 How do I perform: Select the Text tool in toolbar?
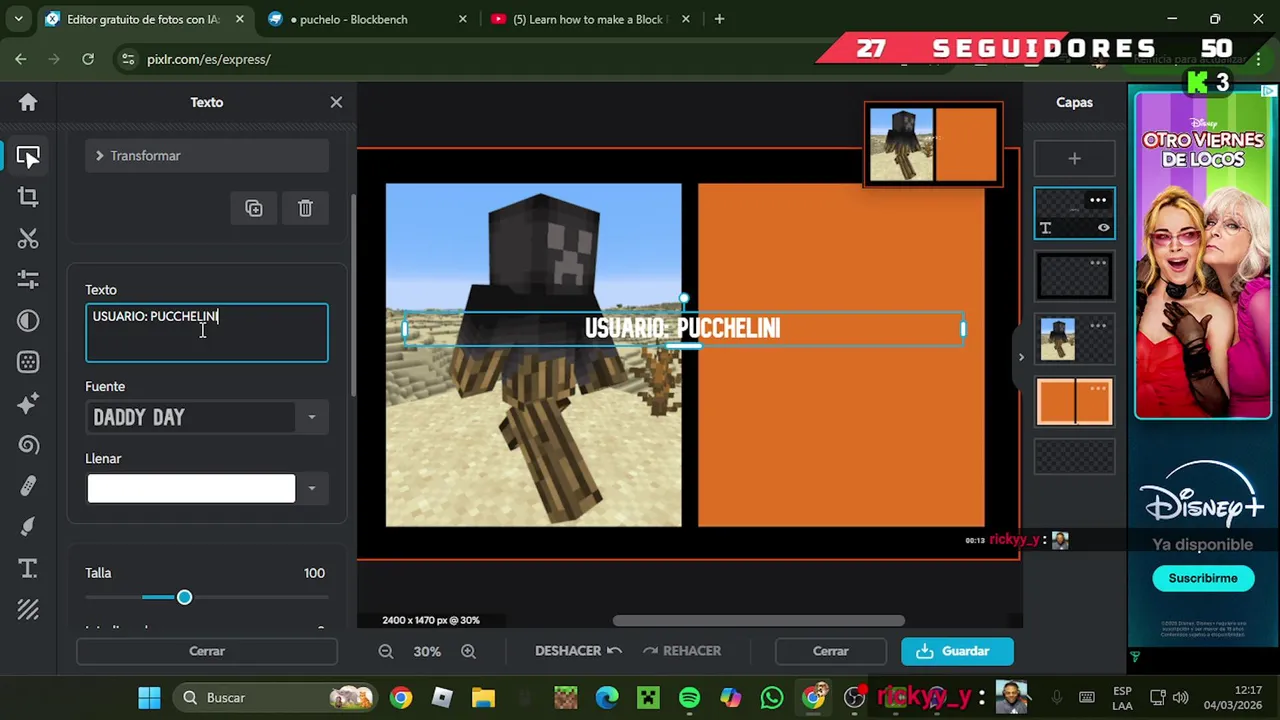pyautogui.click(x=28, y=568)
